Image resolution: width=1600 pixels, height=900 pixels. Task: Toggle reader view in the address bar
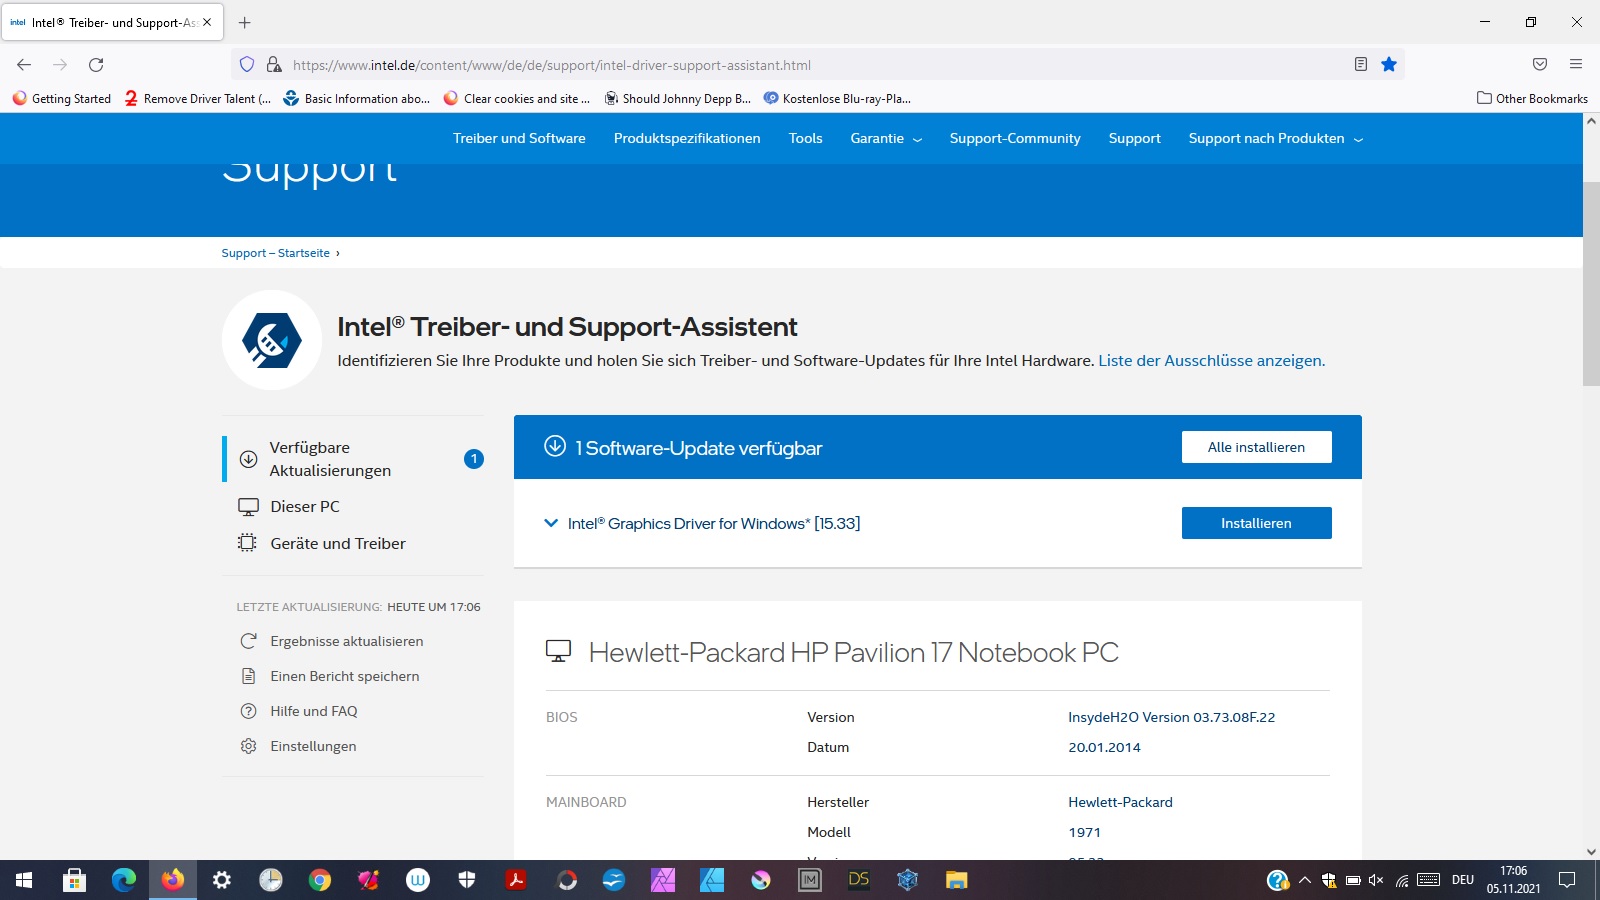point(1360,64)
